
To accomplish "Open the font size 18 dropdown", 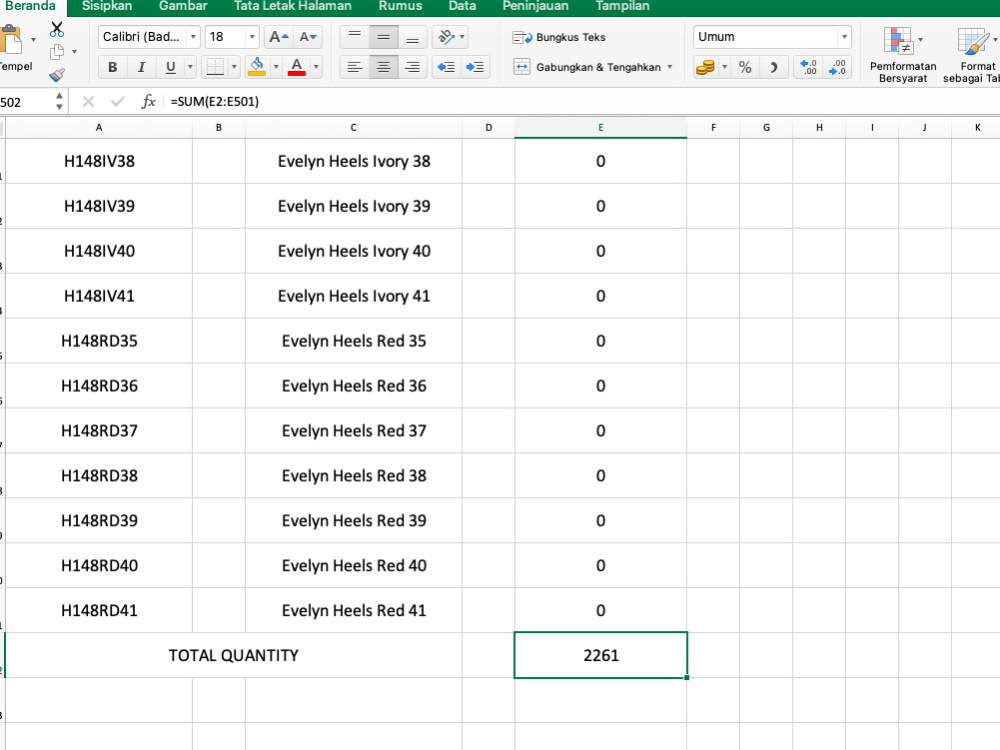I will [252, 37].
